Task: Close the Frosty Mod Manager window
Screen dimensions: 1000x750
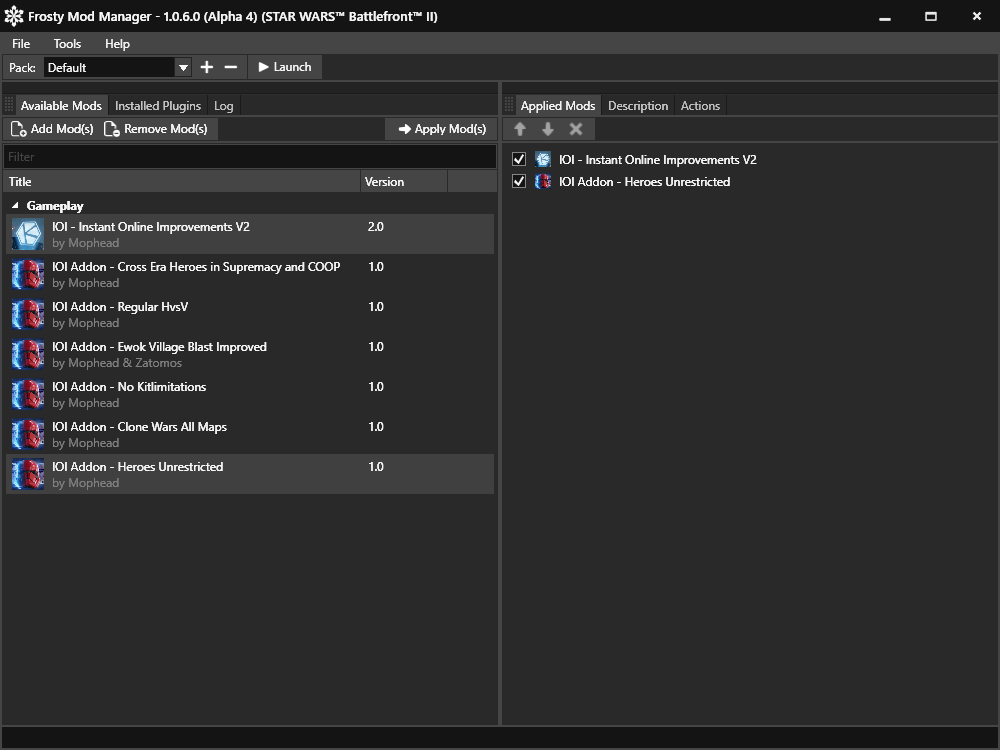Action: tap(976, 17)
